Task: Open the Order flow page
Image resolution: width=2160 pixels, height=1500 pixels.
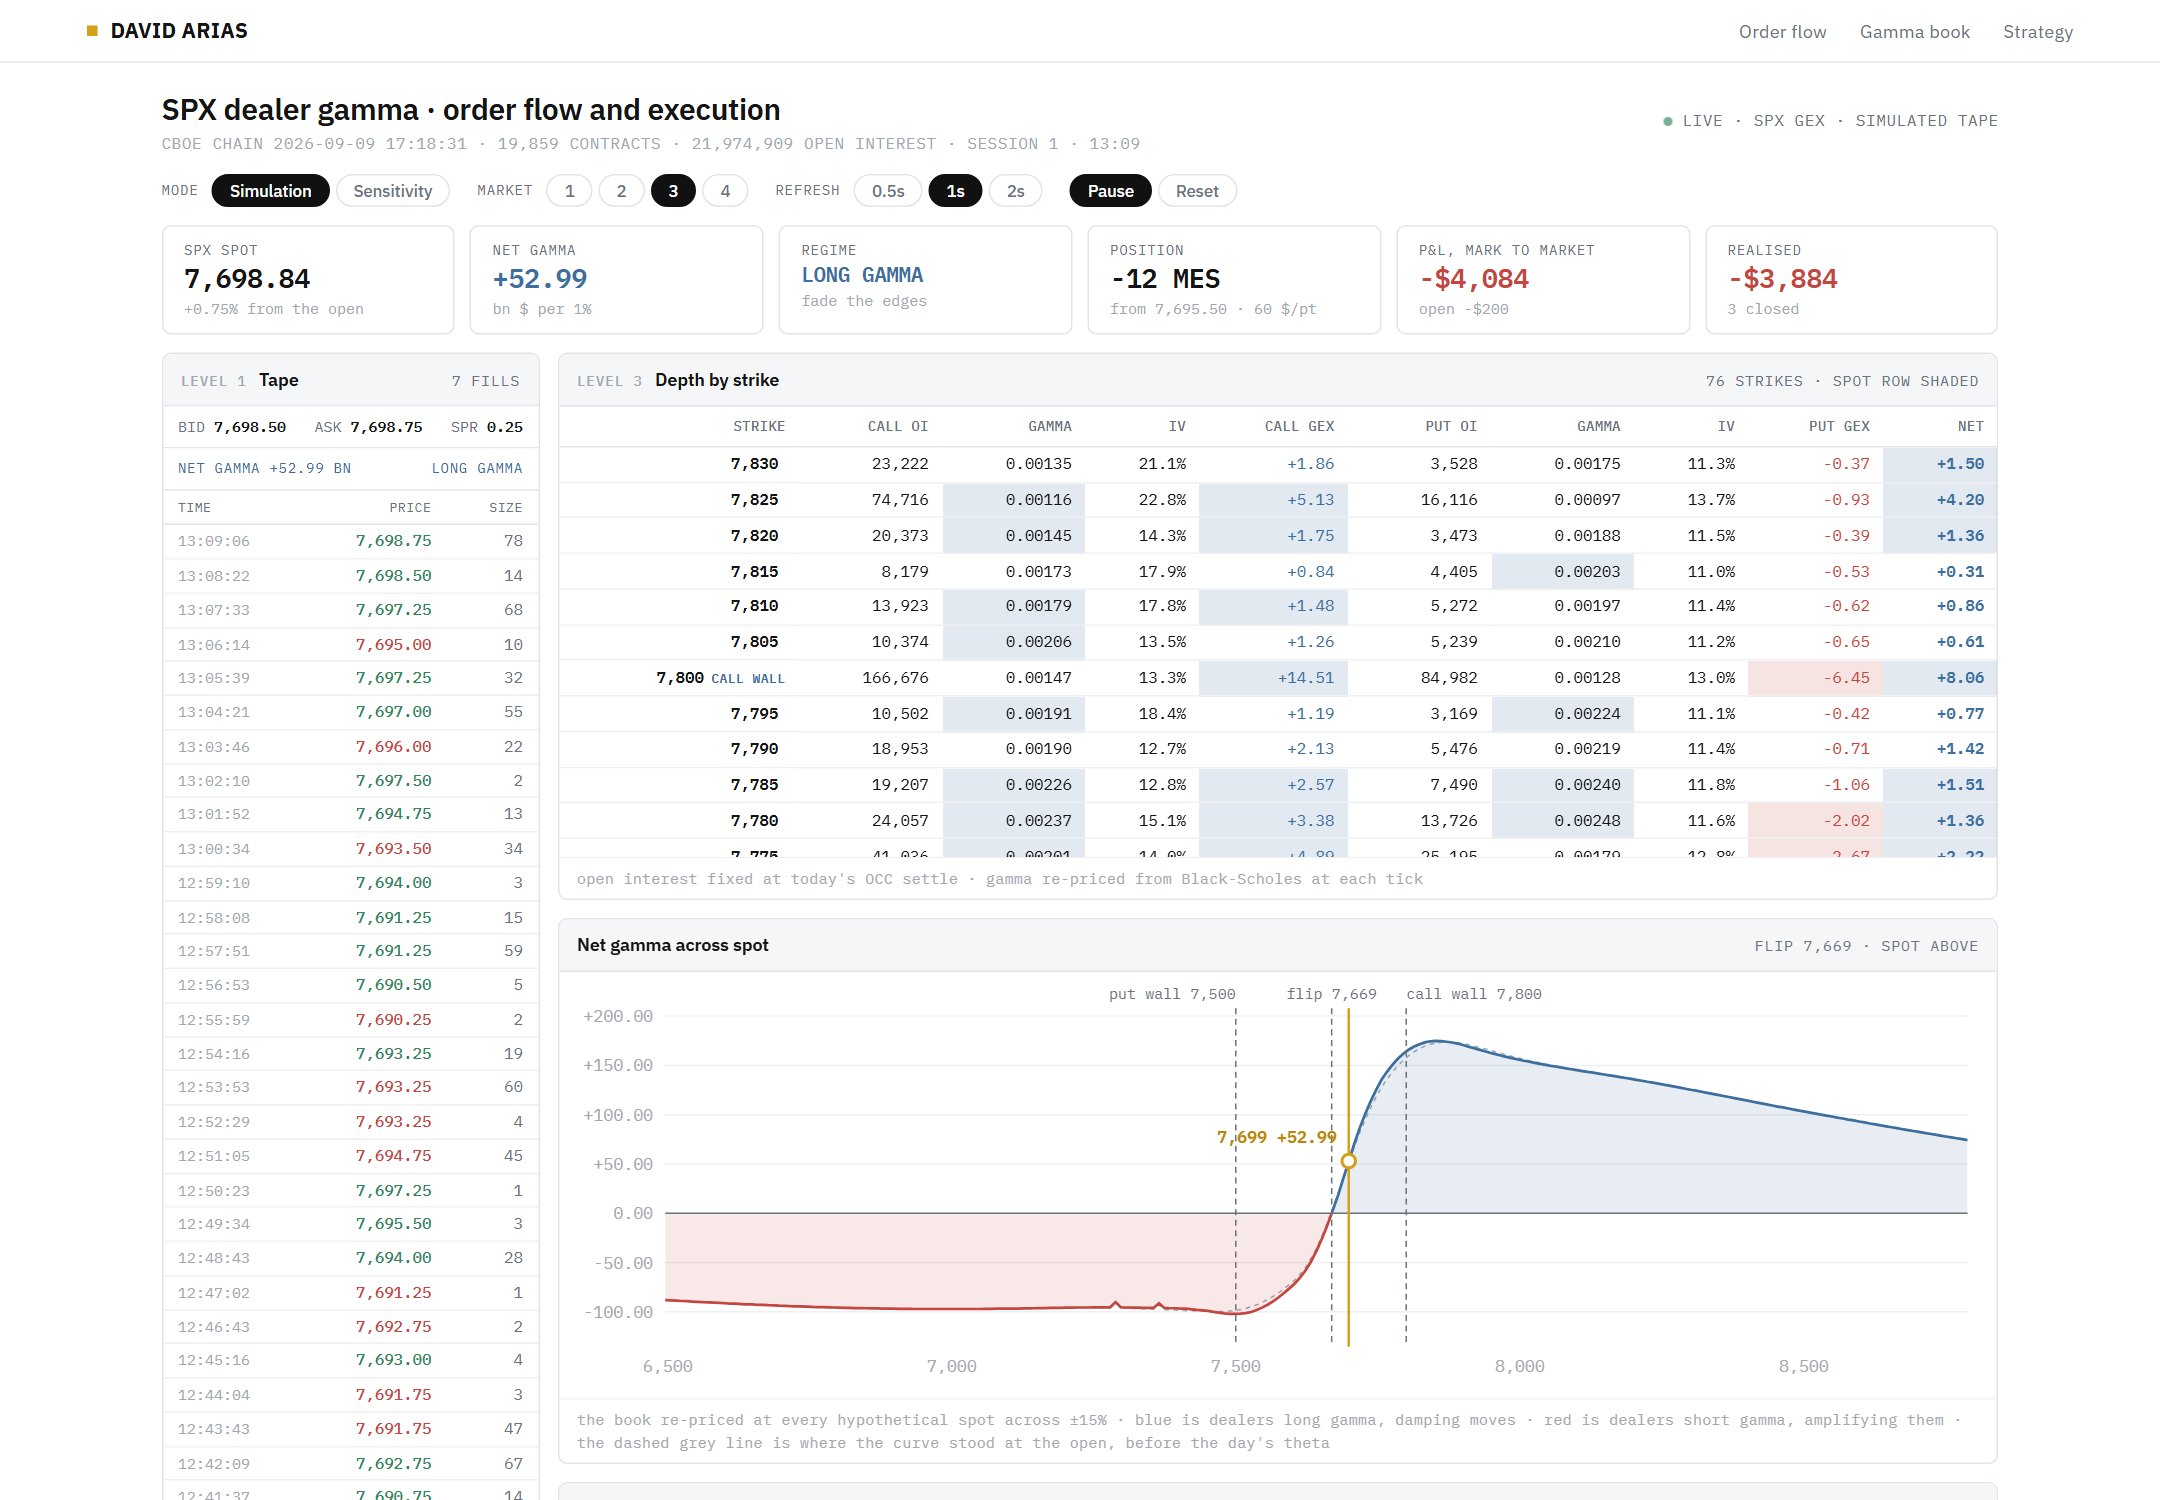Action: pos(1782,32)
